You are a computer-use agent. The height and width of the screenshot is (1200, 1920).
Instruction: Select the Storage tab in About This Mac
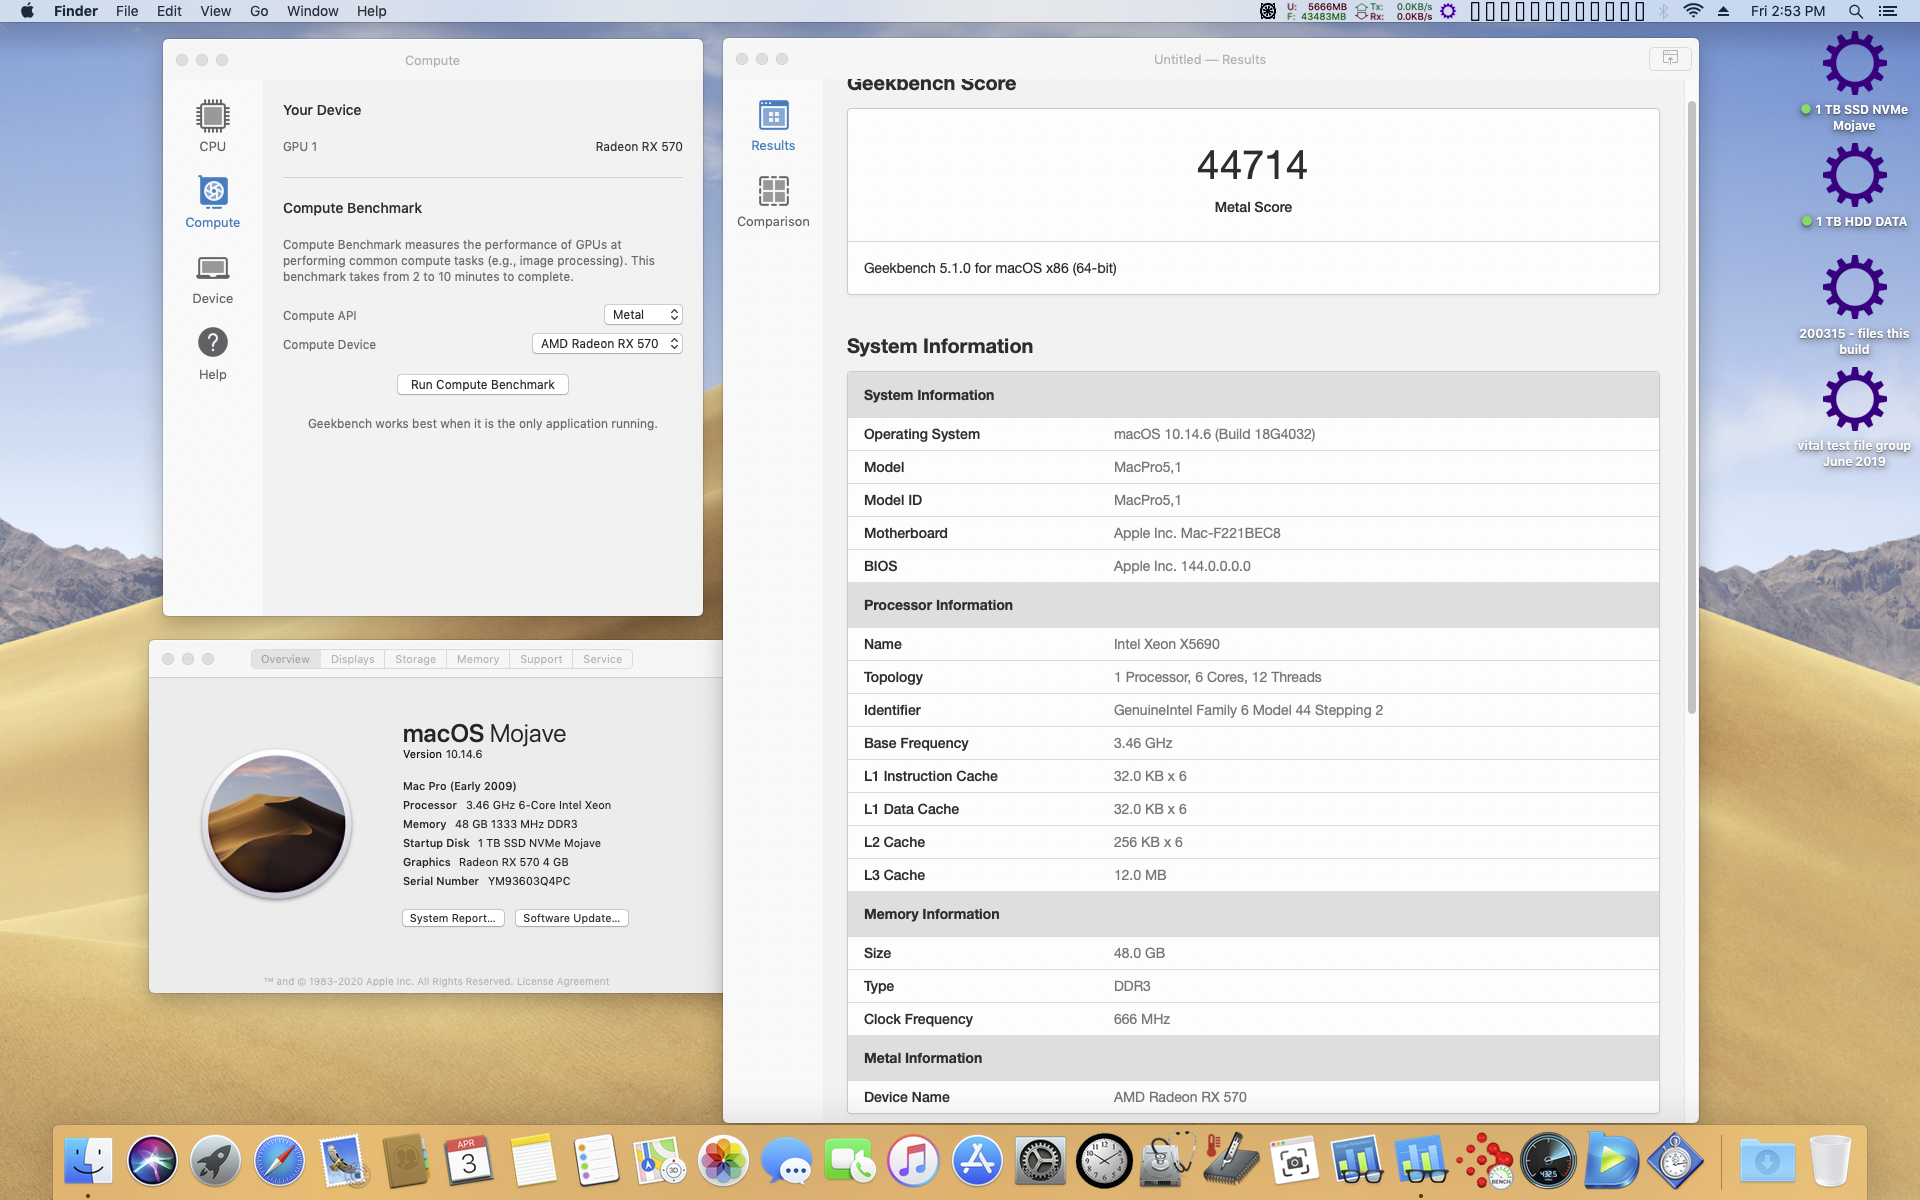(415, 659)
